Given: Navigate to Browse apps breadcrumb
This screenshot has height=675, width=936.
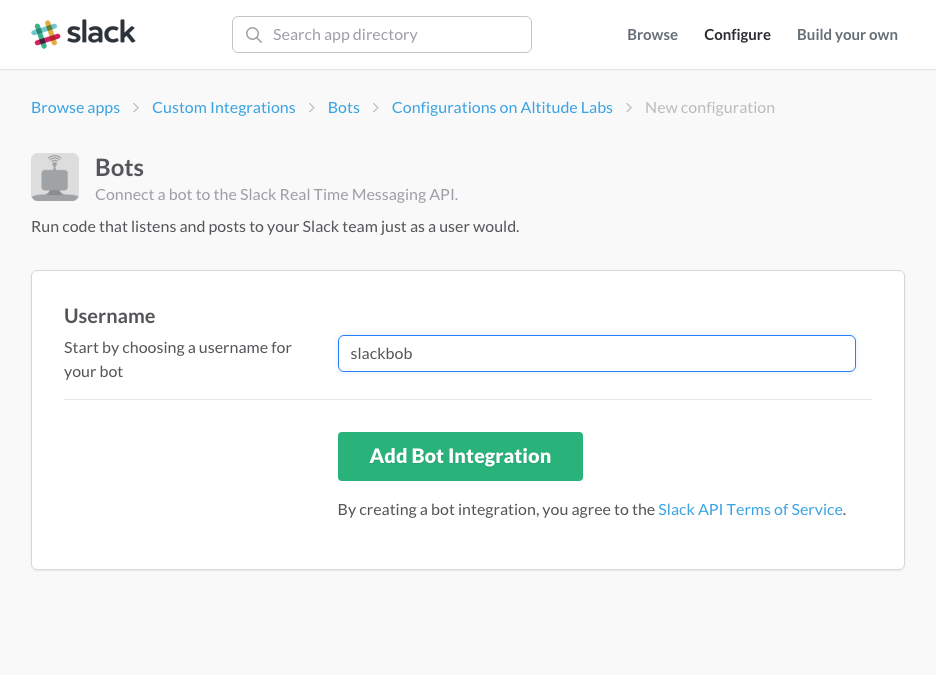Looking at the screenshot, I should pyautogui.click(x=75, y=108).
